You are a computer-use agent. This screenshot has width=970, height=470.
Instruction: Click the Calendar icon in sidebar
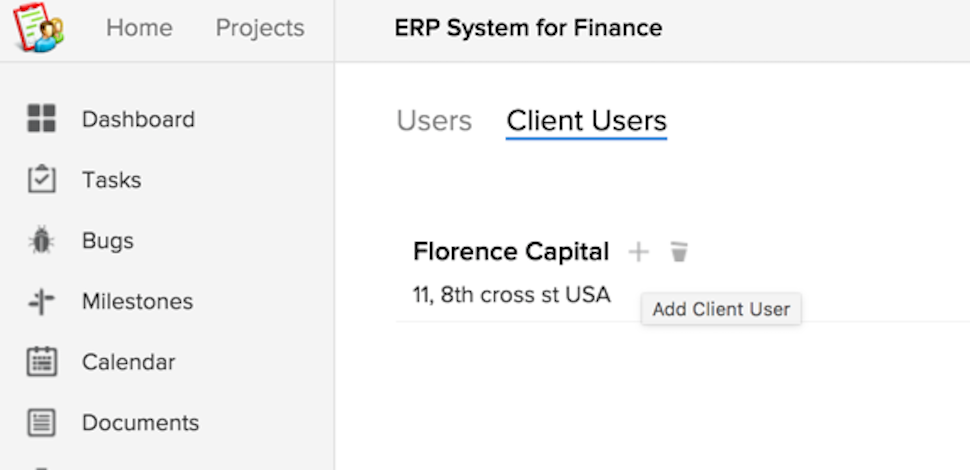(41, 362)
